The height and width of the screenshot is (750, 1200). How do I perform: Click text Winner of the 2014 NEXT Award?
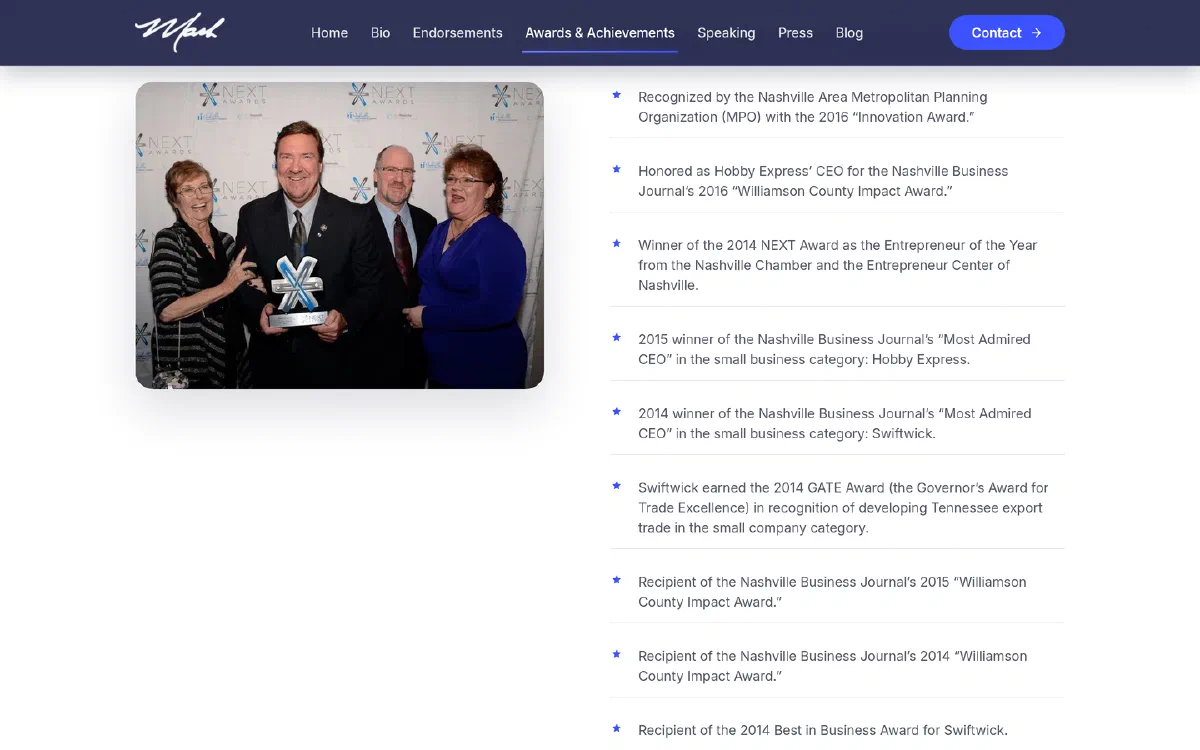(838, 265)
